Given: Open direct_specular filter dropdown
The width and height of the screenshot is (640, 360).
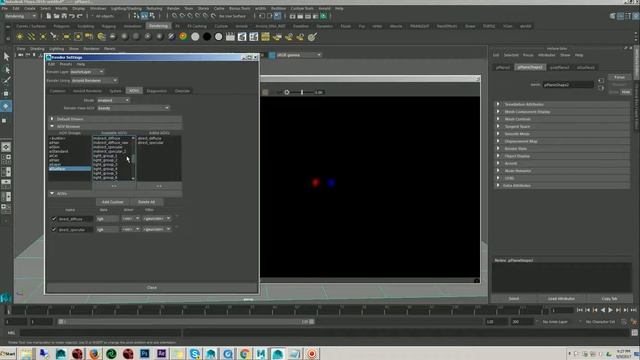Looking at the screenshot, I should (157, 229).
